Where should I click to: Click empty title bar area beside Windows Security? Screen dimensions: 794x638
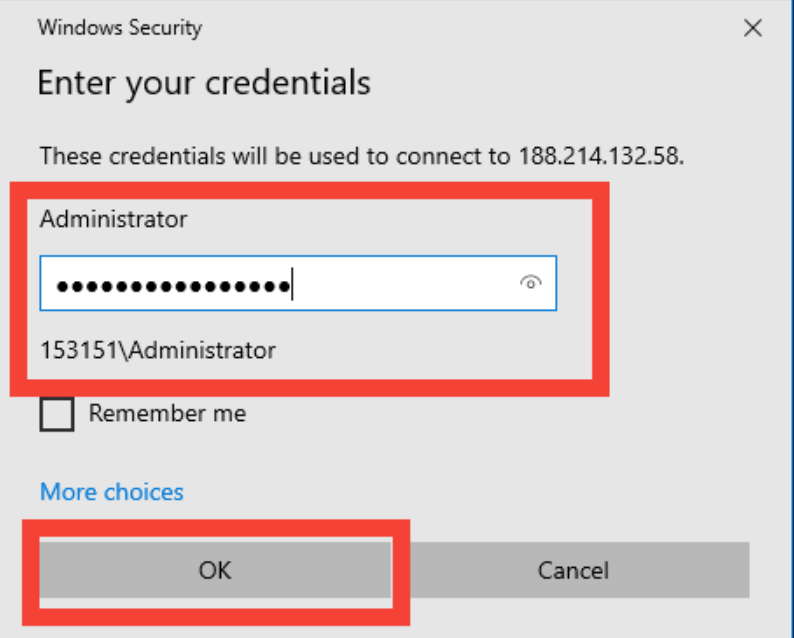coord(450,28)
